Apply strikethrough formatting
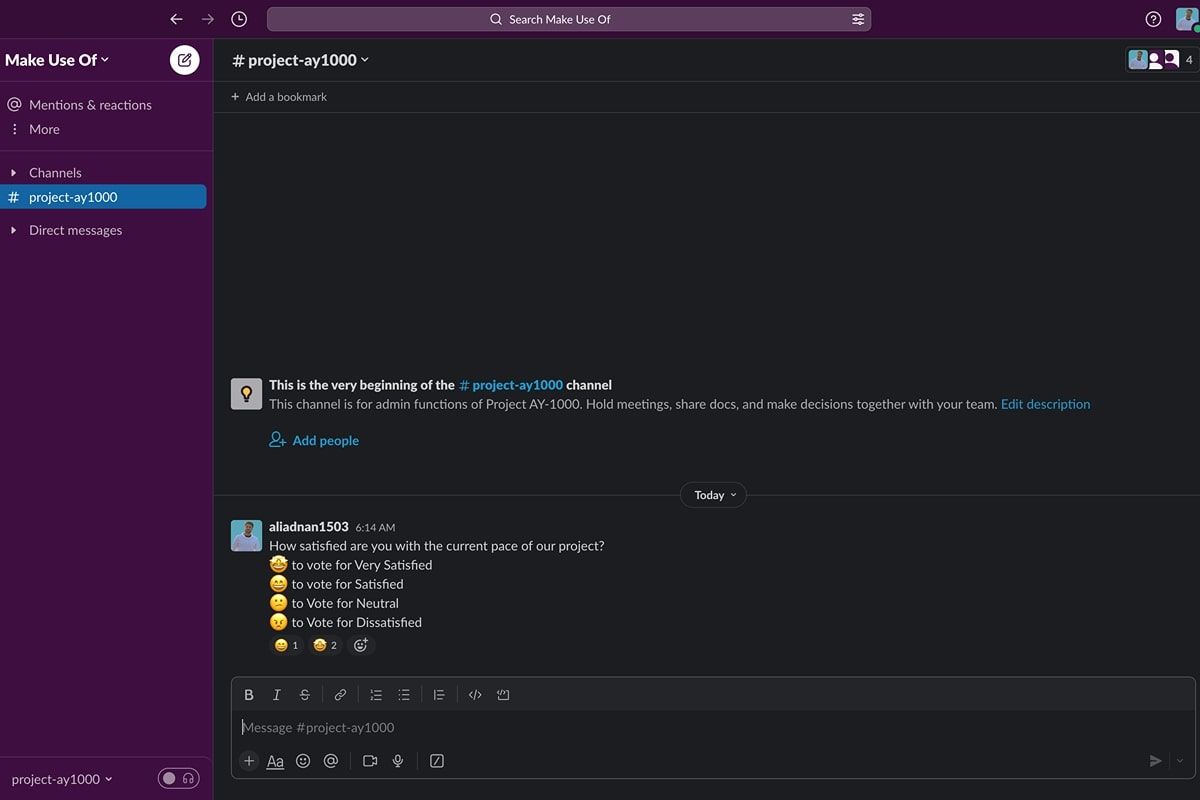Image resolution: width=1200 pixels, height=800 pixels. [305, 695]
